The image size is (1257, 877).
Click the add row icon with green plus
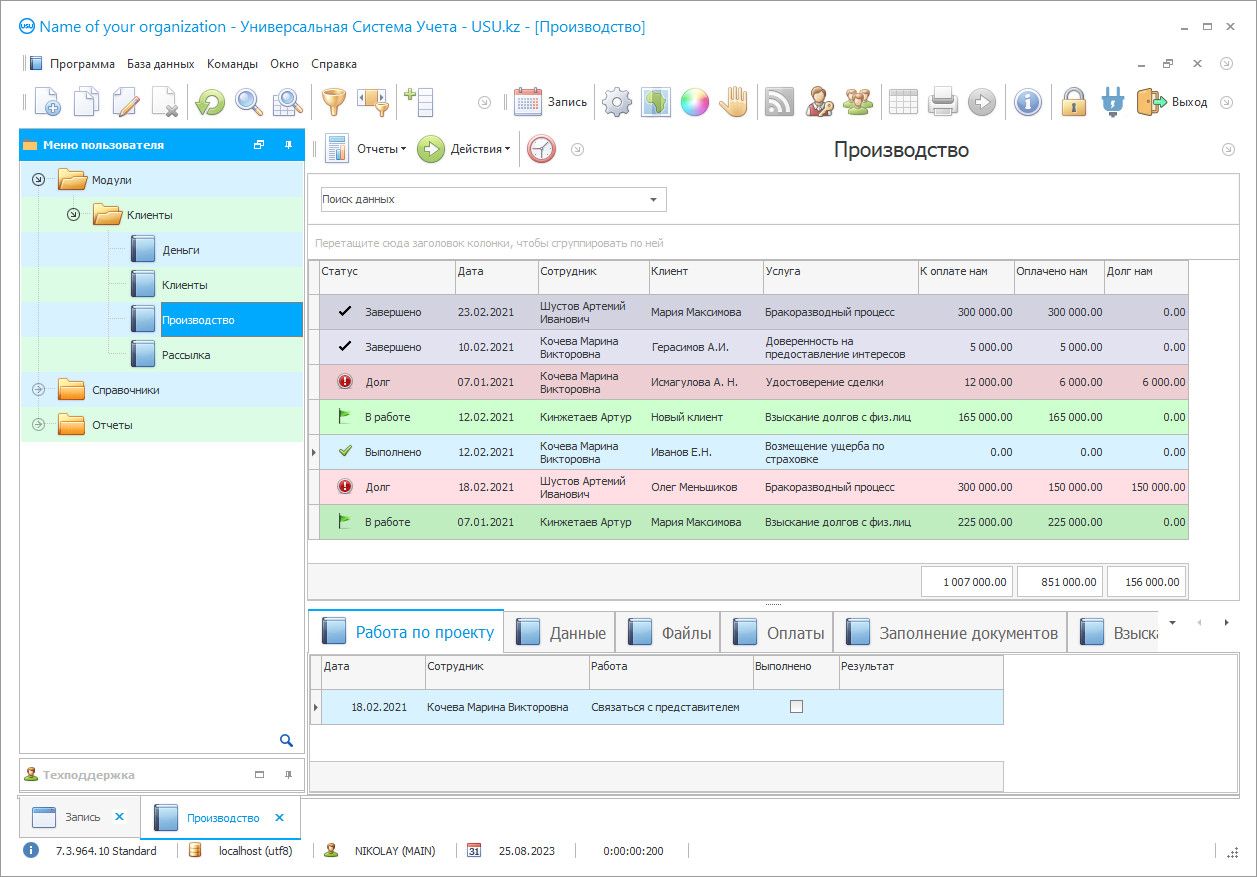[x=418, y=102]
